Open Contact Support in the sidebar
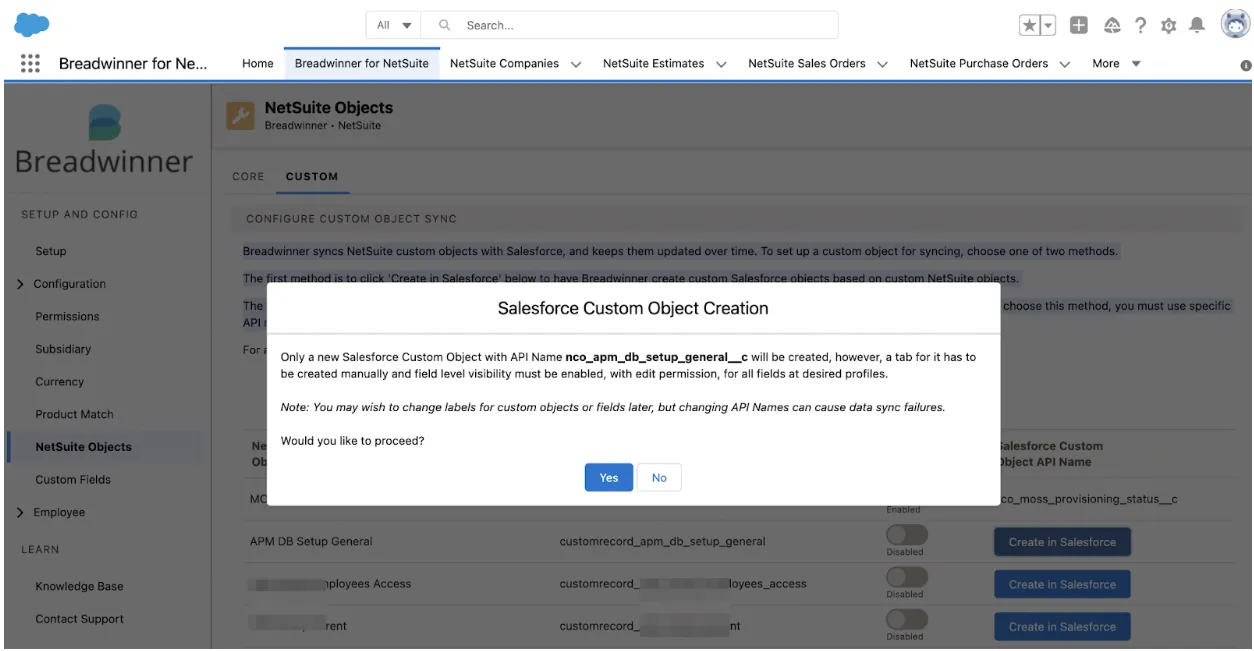The width and height of the screenshot is (1254, 651). click(x=79, y=620)
